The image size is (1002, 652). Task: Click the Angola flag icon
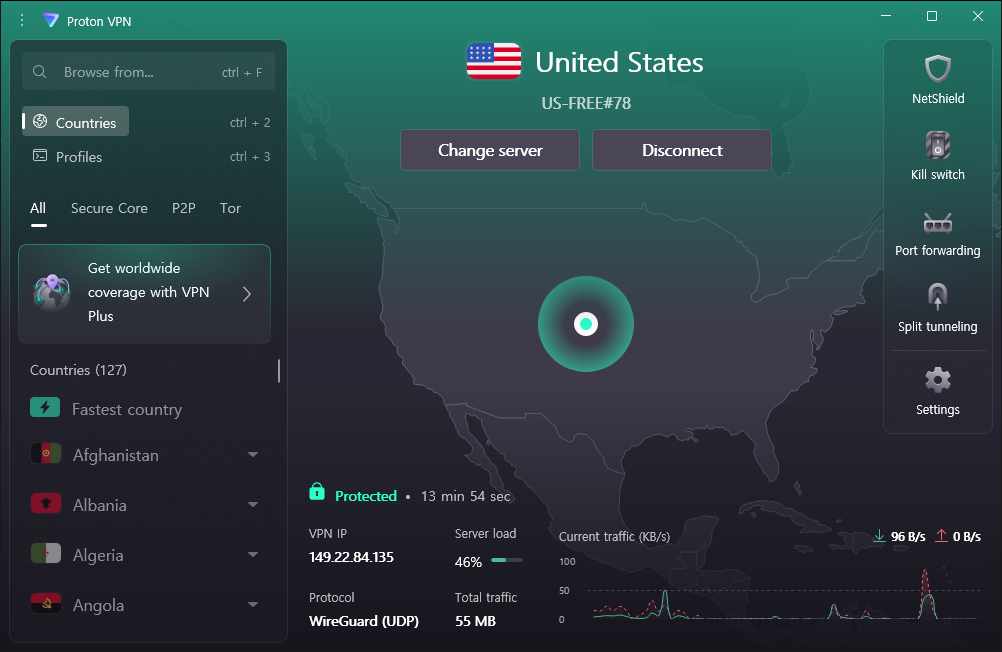pyautogui.click(x=45, y=603)
